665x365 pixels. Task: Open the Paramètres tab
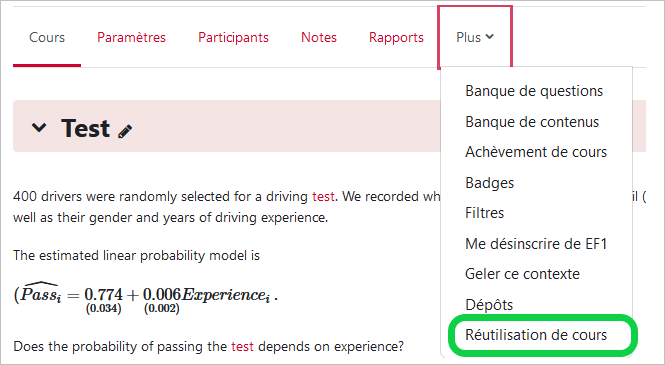click(131, 37)
